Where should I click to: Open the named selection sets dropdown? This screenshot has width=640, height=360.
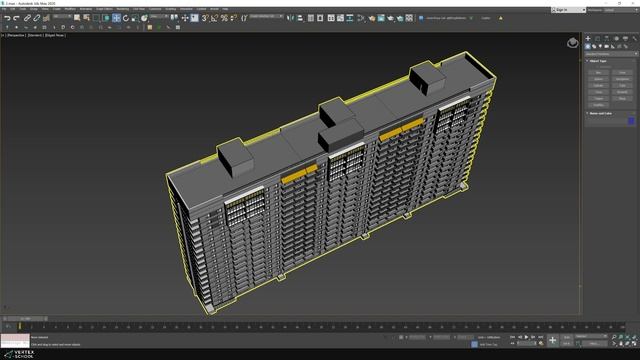[266, 16]
